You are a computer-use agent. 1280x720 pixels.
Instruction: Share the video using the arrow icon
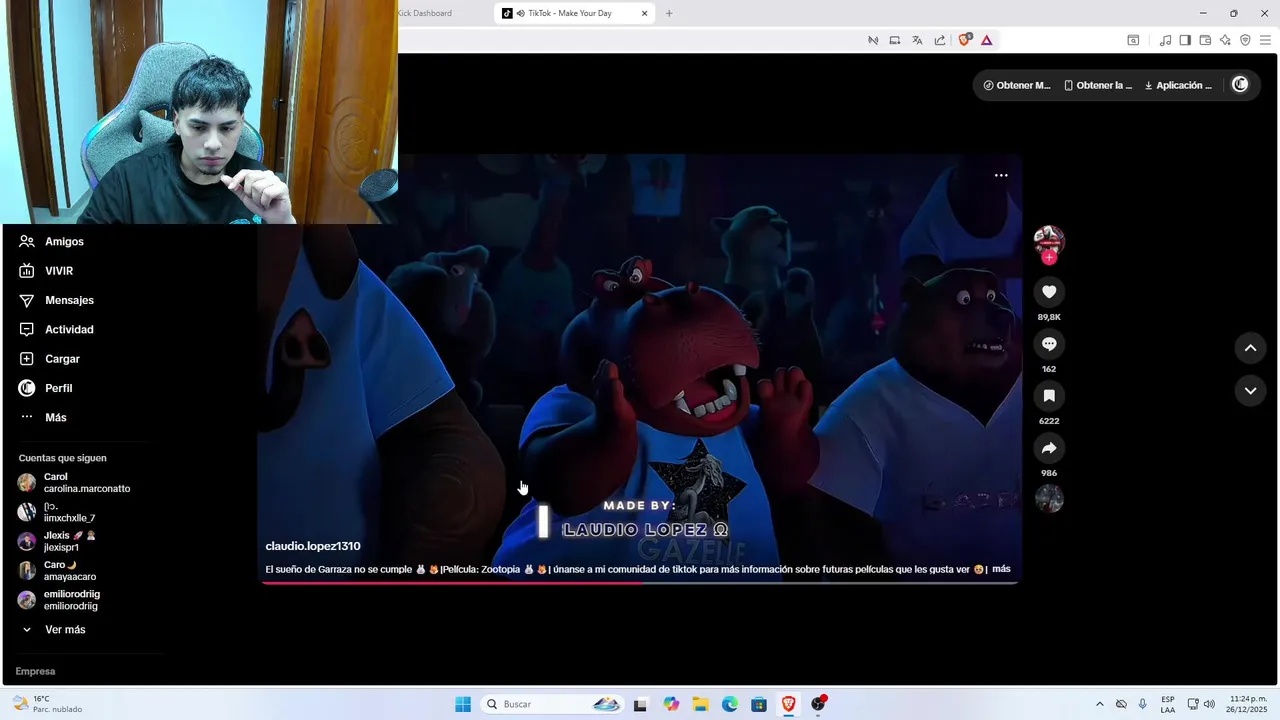point(1049,448)
